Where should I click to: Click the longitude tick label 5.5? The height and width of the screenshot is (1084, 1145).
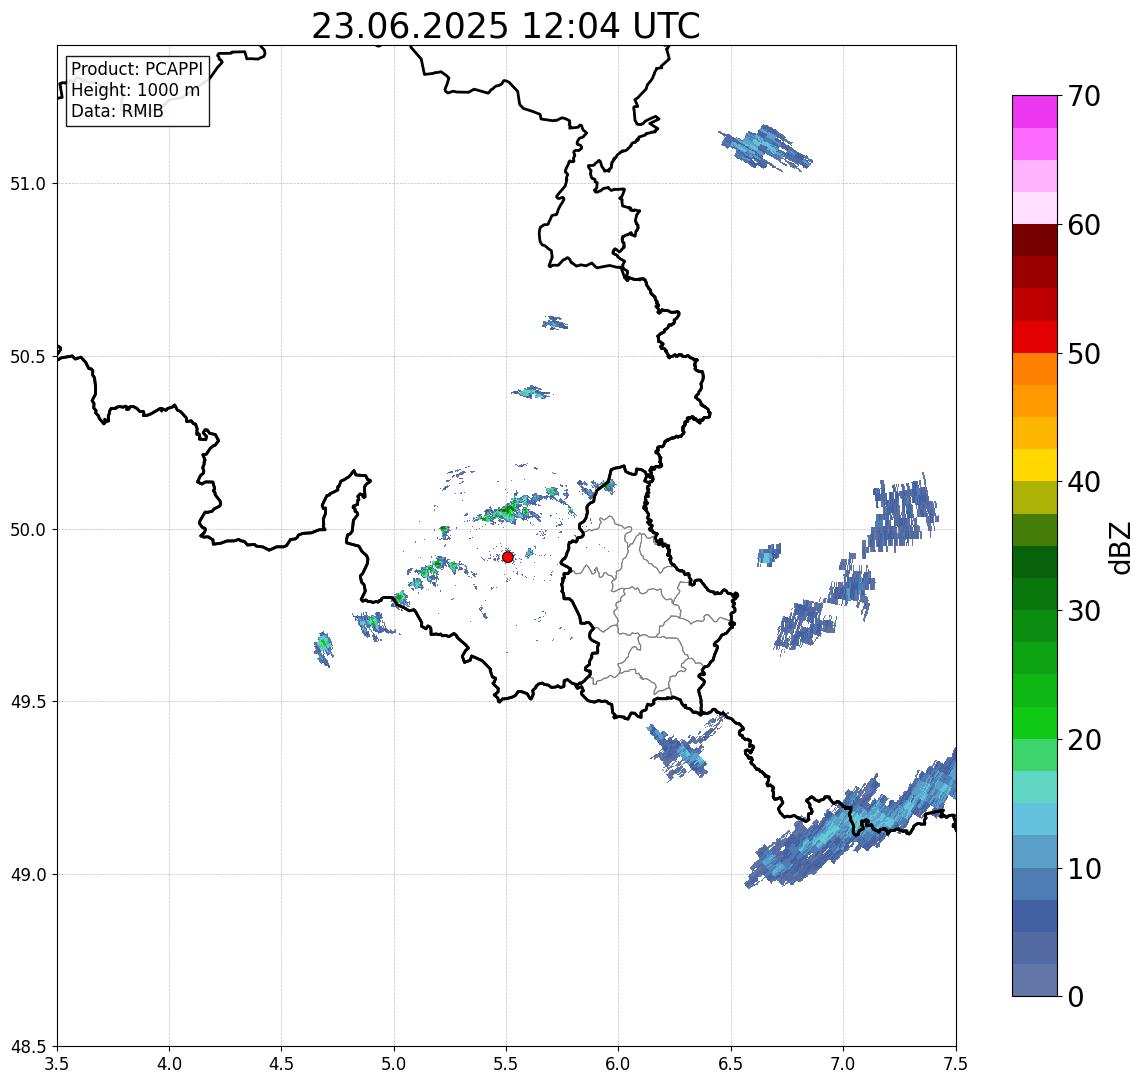coord(507,1064)
